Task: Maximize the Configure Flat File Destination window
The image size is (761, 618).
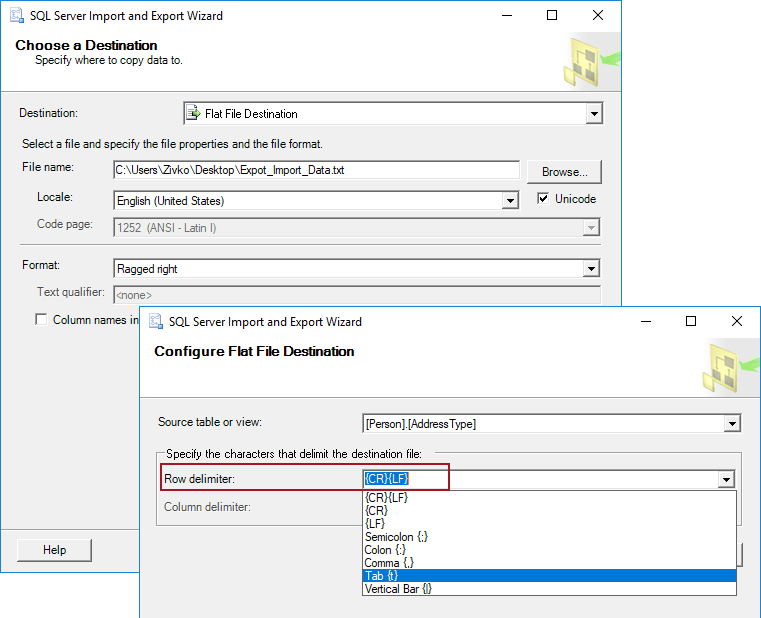Action: click(691, 321)
